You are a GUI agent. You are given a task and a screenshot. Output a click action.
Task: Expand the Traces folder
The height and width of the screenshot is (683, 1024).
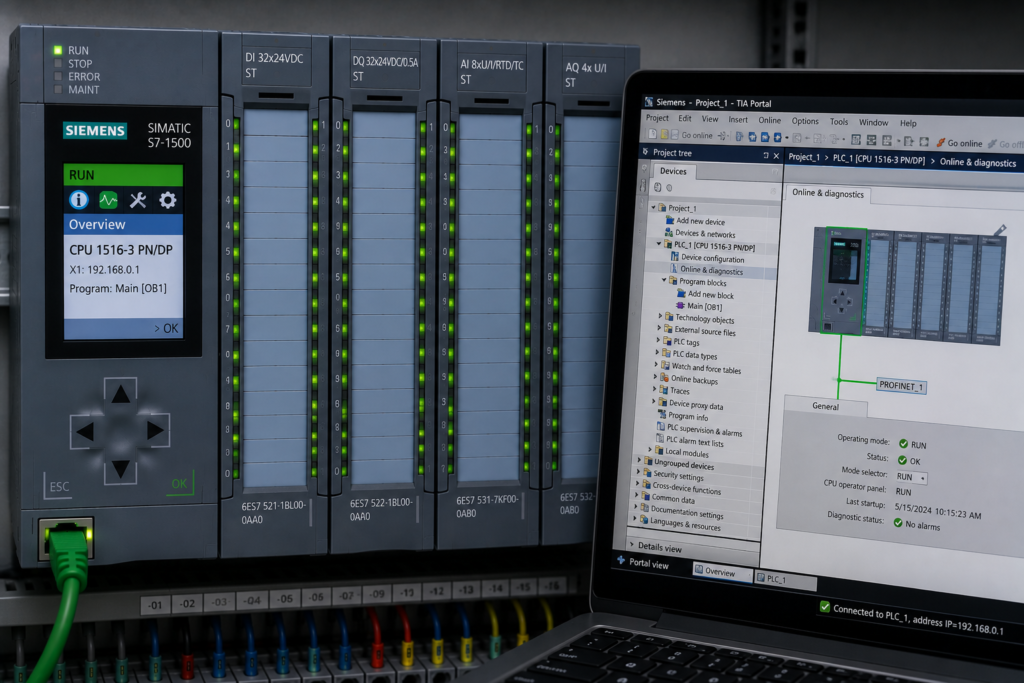pyautogui.click(x=654, y=389)
